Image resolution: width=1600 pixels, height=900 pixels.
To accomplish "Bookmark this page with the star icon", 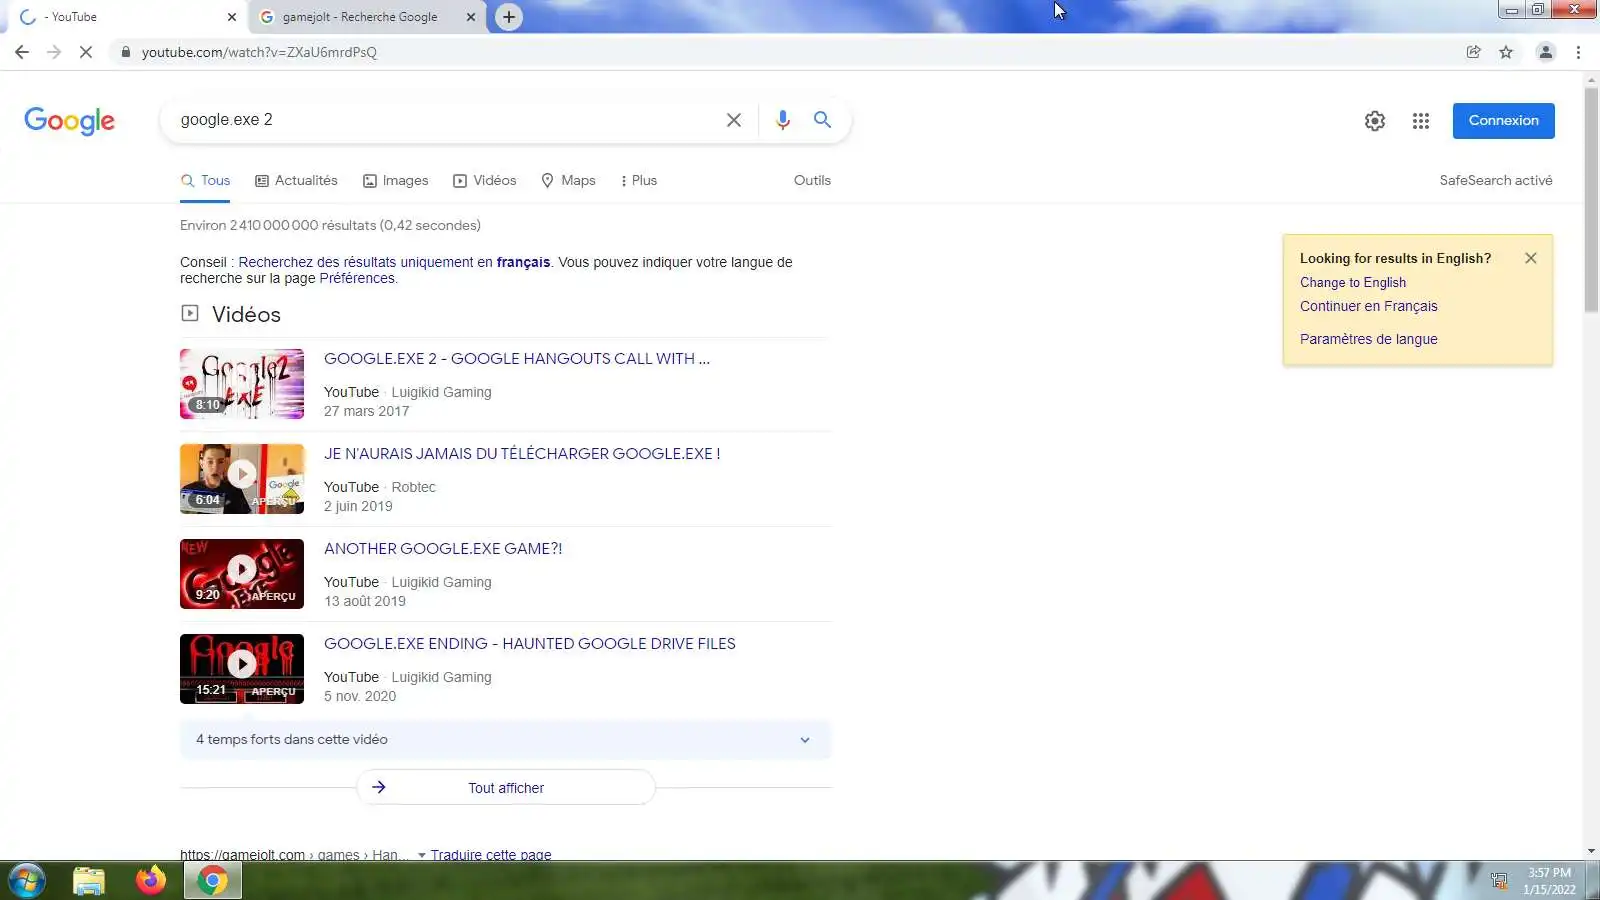I will tap(1506, 52).
